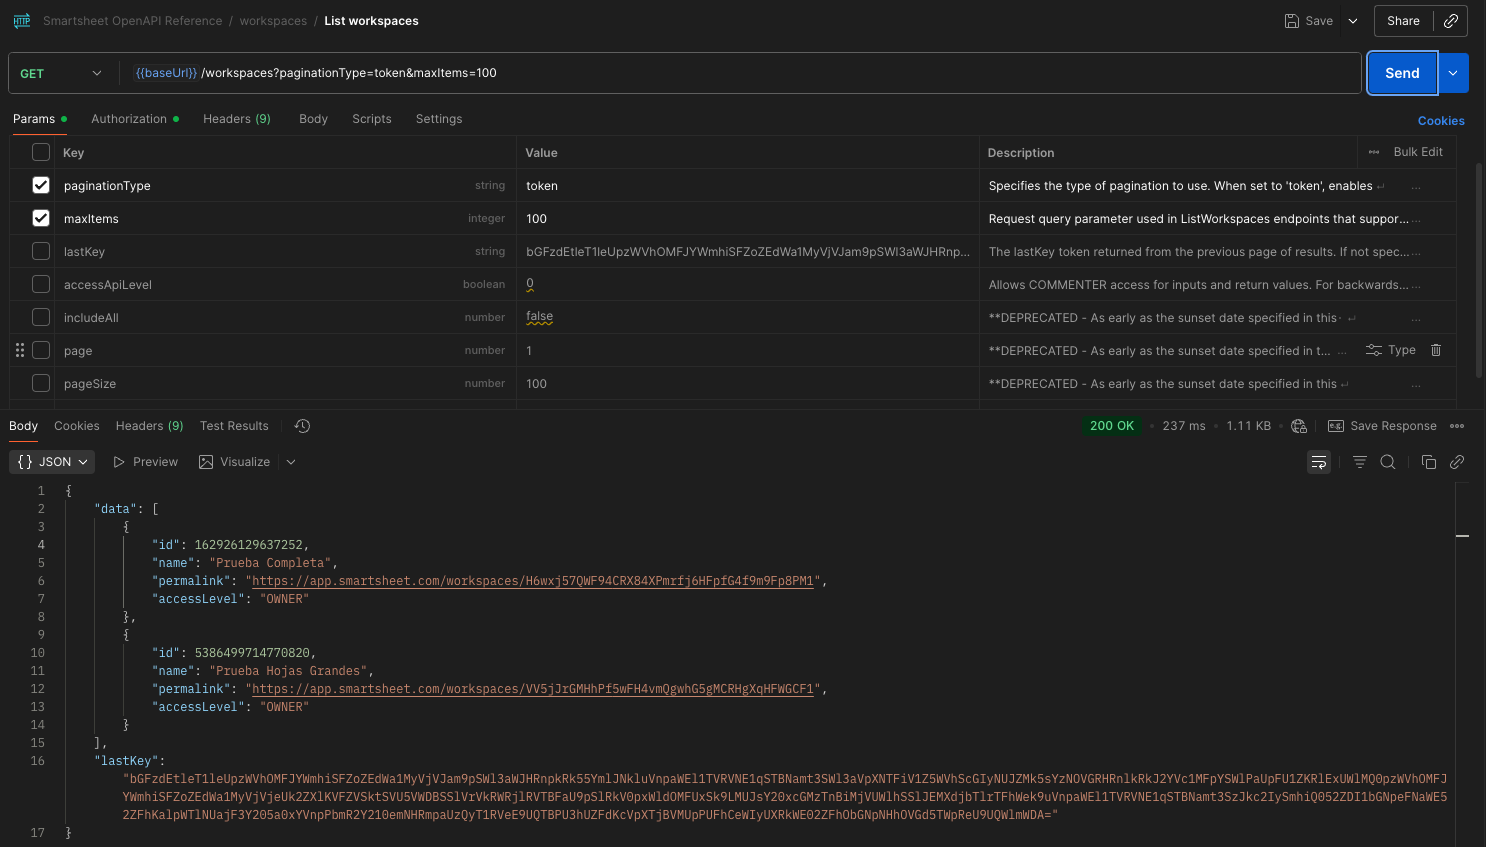This screenshot has height=847, width=1486.
Task: Click the Visualize response button
Action: coord(235,462)
